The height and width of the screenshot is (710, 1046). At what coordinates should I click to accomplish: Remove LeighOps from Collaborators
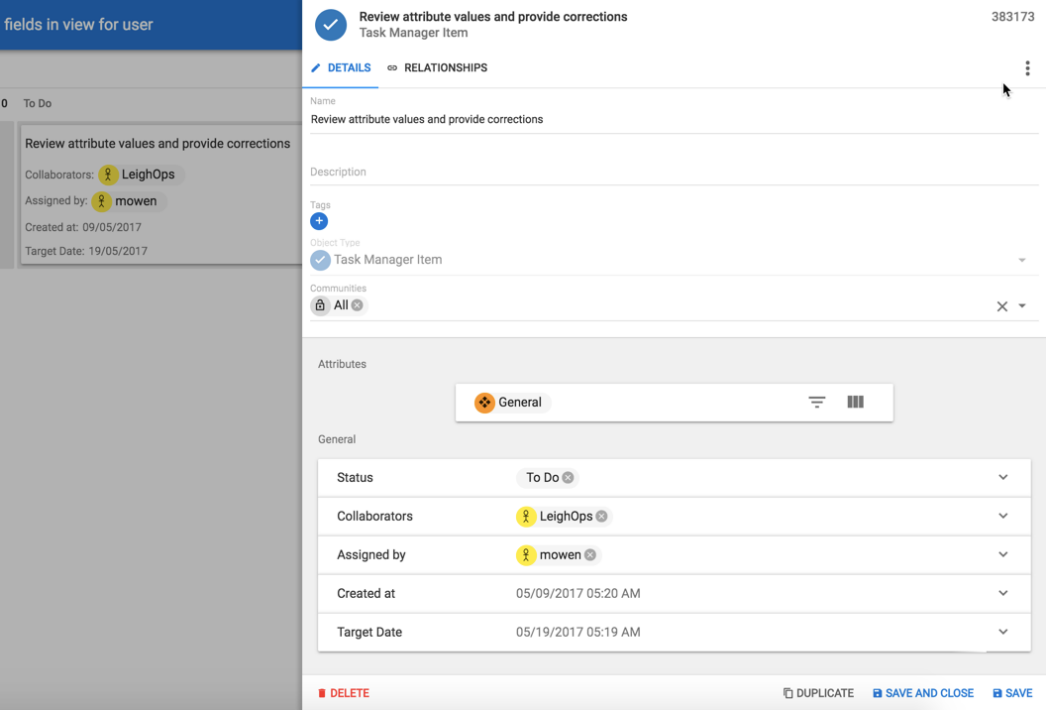(x=602, y=517)
